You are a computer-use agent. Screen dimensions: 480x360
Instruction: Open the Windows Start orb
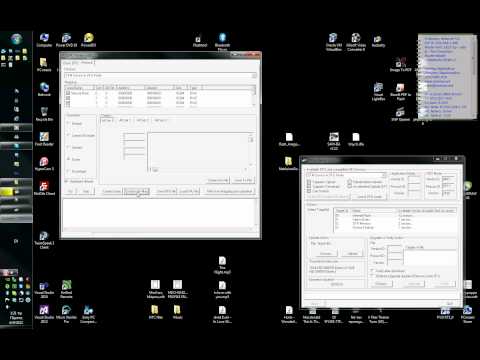(x=16, y=39)
